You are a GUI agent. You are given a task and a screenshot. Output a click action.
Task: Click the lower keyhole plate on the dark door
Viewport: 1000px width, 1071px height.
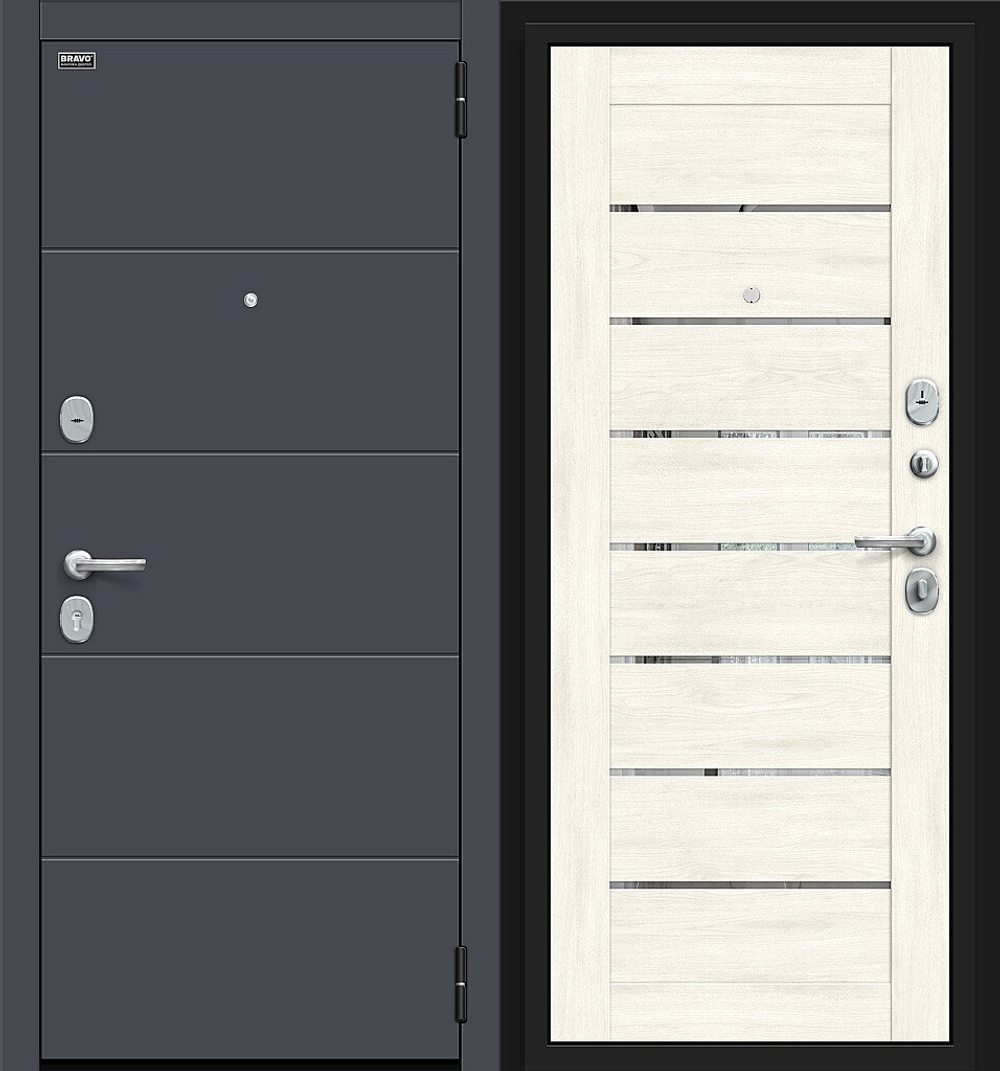[77, 620]
